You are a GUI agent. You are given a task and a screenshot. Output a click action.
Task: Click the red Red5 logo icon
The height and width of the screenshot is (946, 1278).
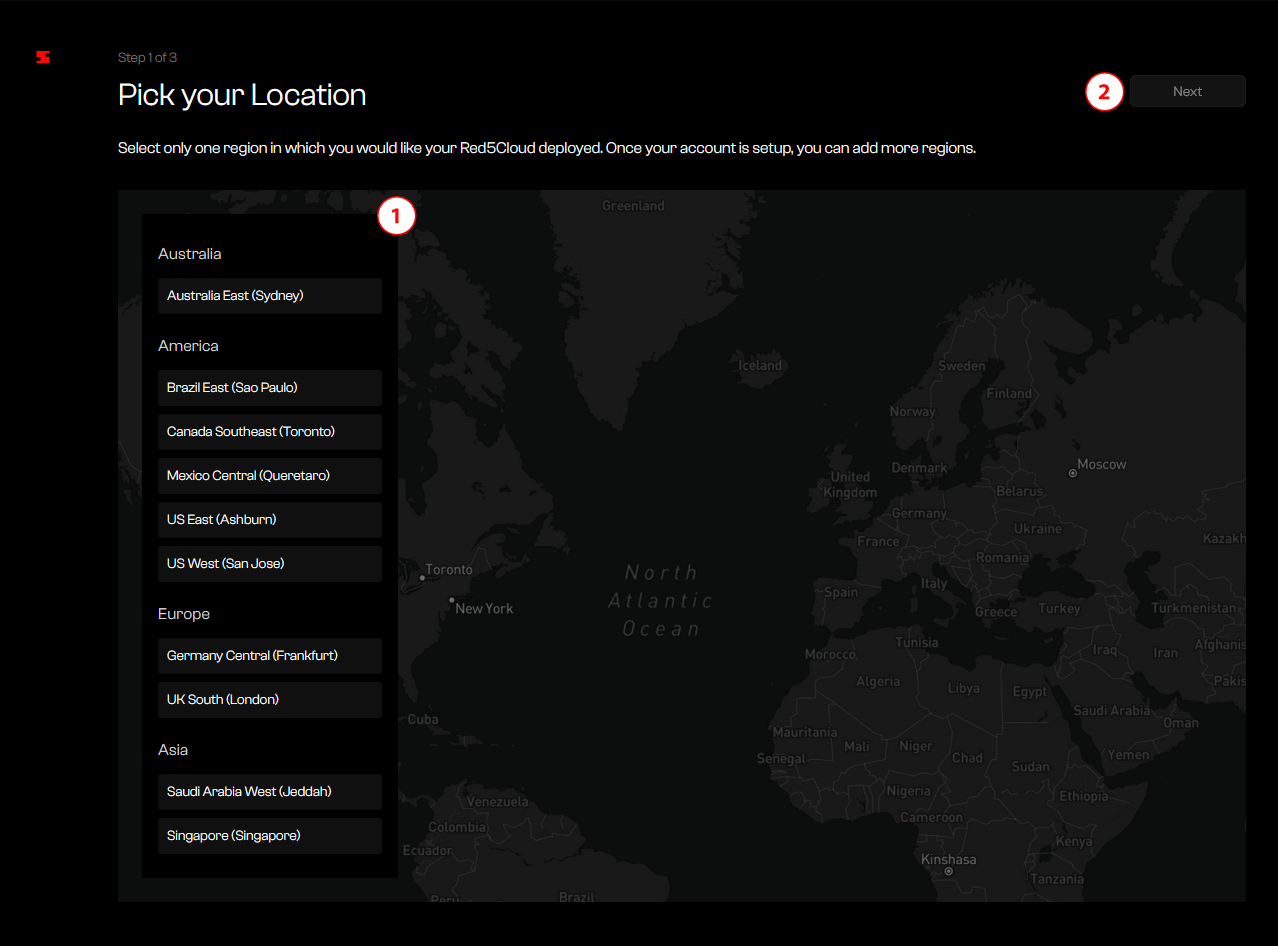coord(43,57)
